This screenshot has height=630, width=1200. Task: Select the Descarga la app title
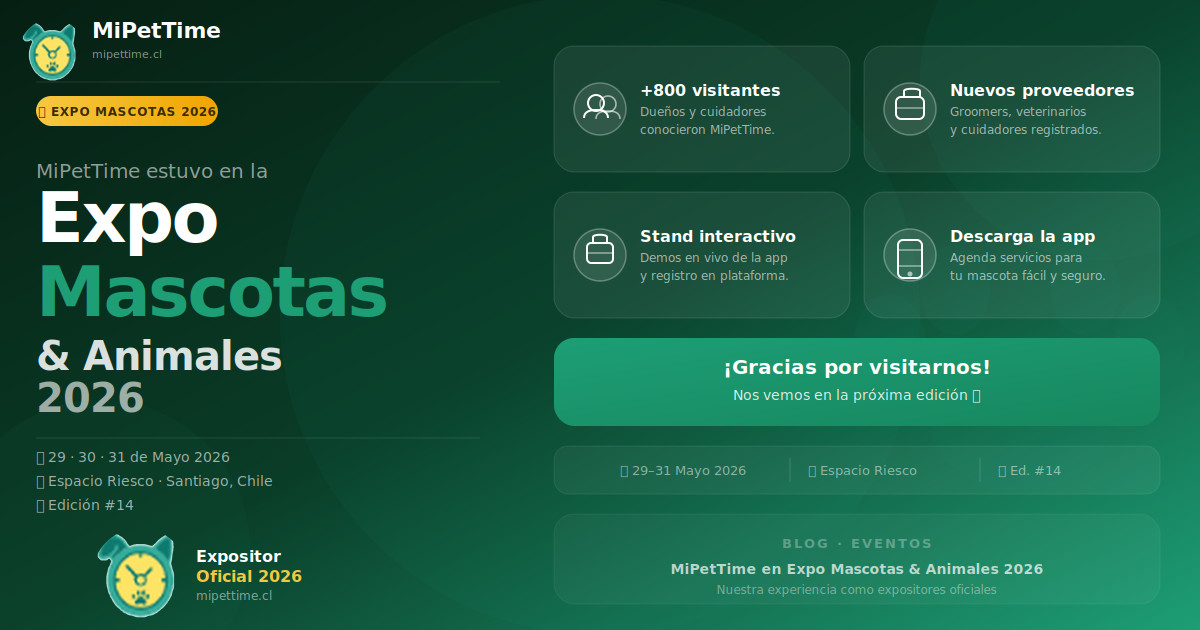(x=1022, y=236)
